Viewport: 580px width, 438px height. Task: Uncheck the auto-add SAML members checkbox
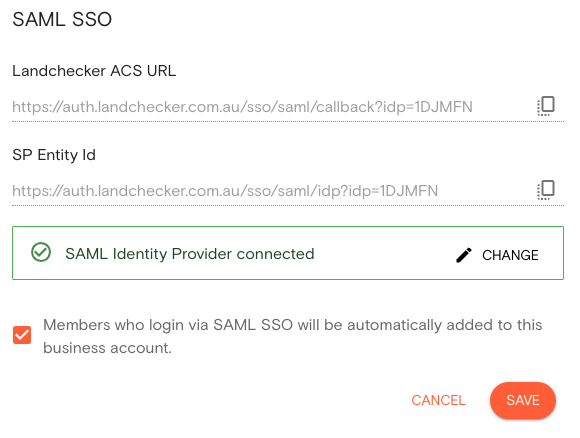22,335
